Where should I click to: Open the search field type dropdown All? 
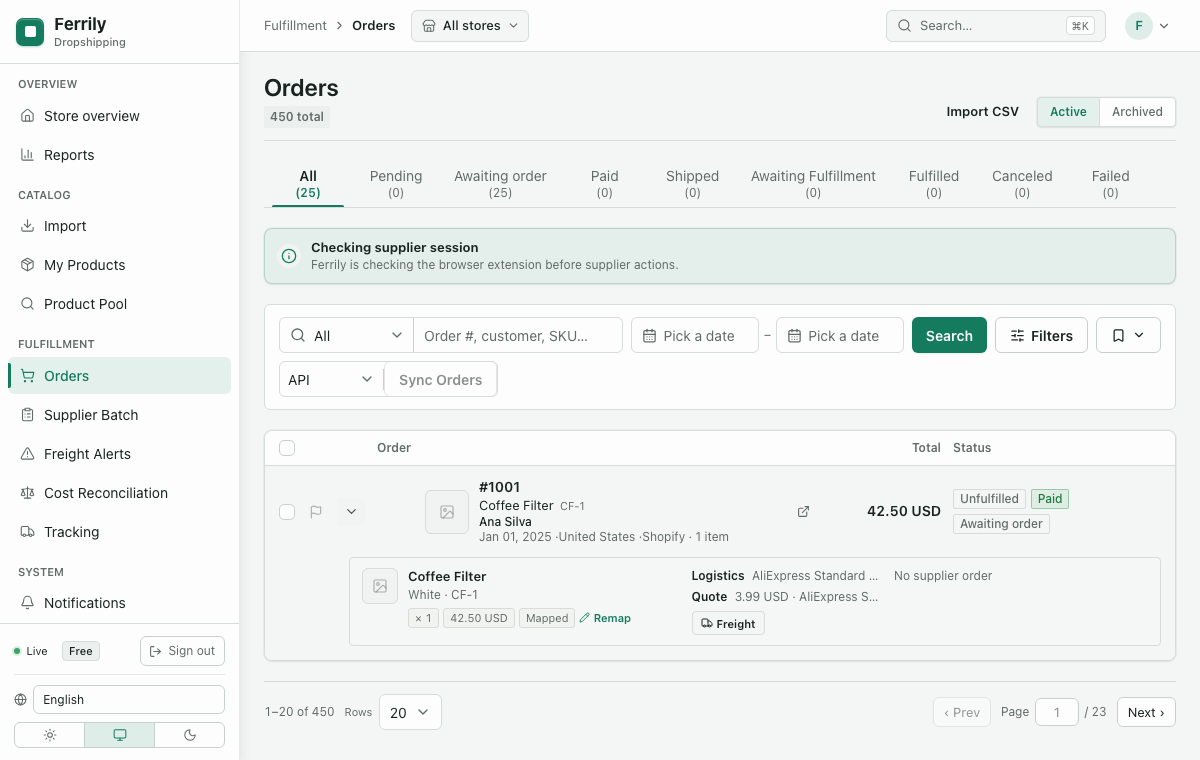[346, 336]
